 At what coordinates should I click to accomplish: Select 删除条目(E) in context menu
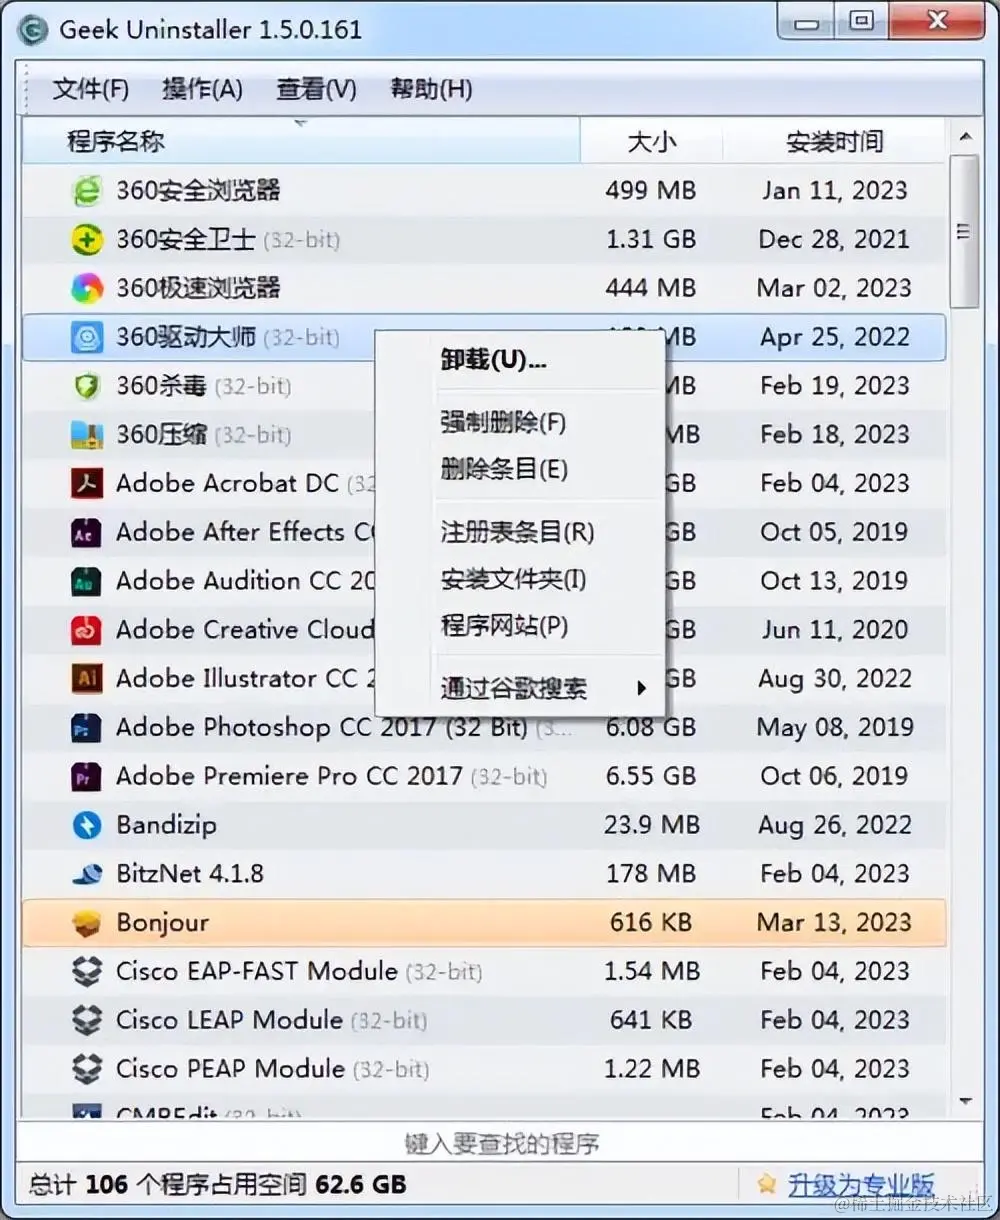[x=504, y=469]
